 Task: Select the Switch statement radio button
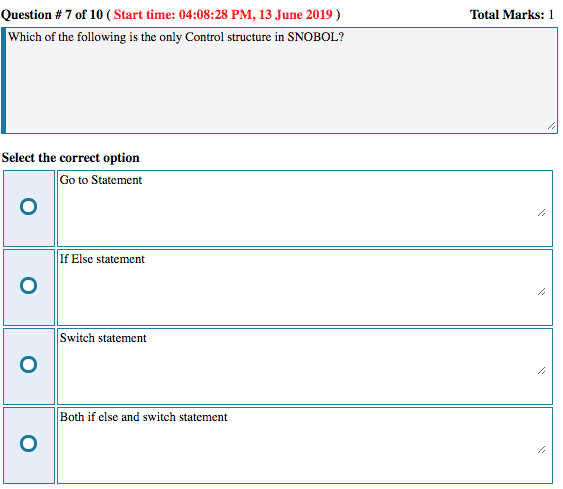[x=28, y=364]
